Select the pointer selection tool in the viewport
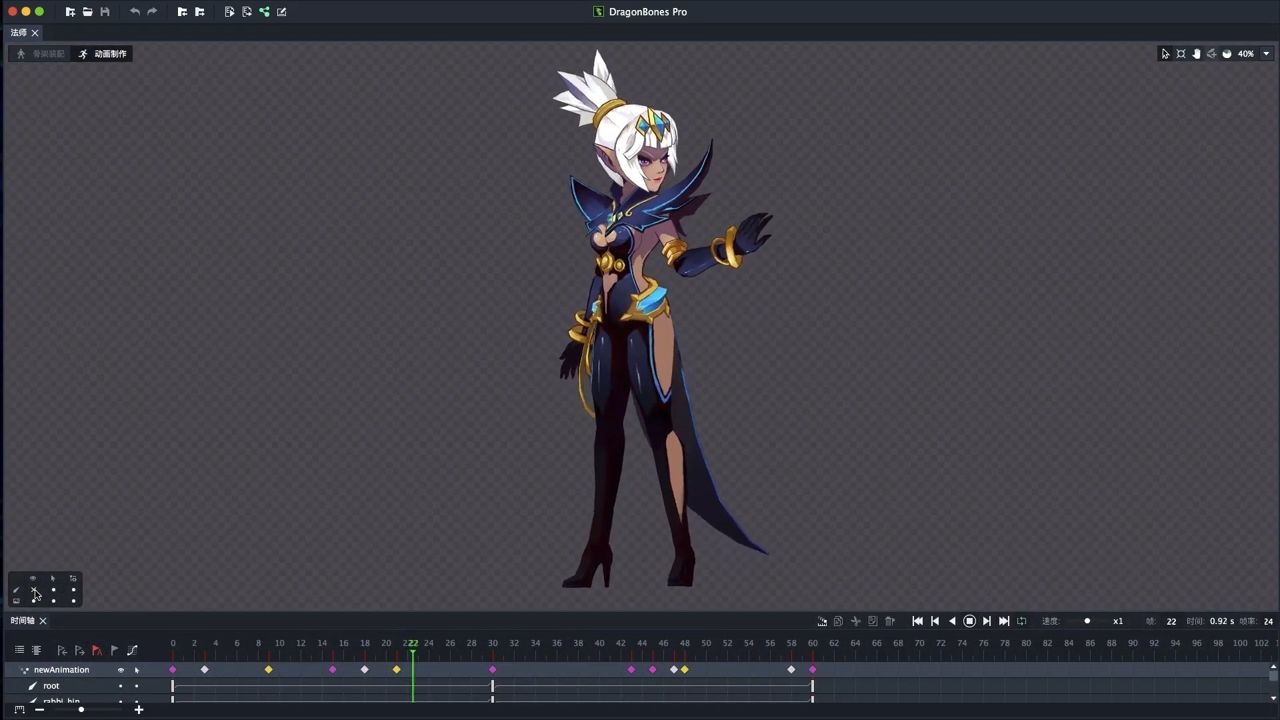 [1165, 54]
